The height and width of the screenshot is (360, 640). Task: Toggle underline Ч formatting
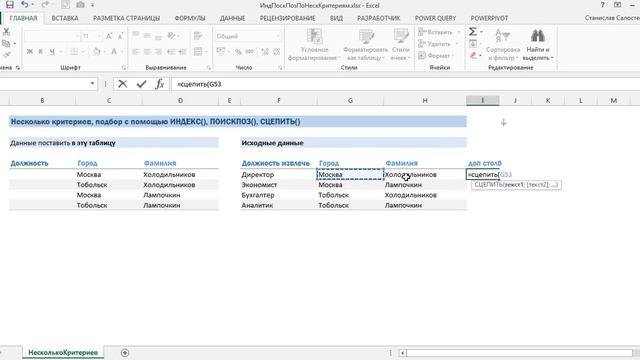[52, 51]
